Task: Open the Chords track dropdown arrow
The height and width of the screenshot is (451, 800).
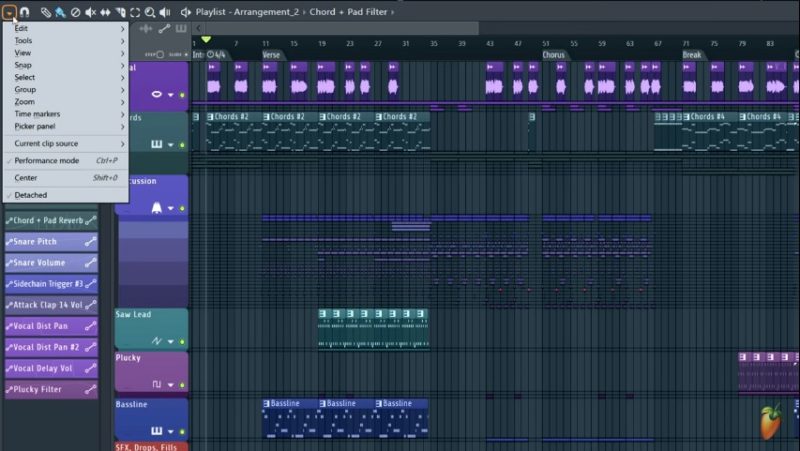Action: pyautogui.click(x=171, y=145)
